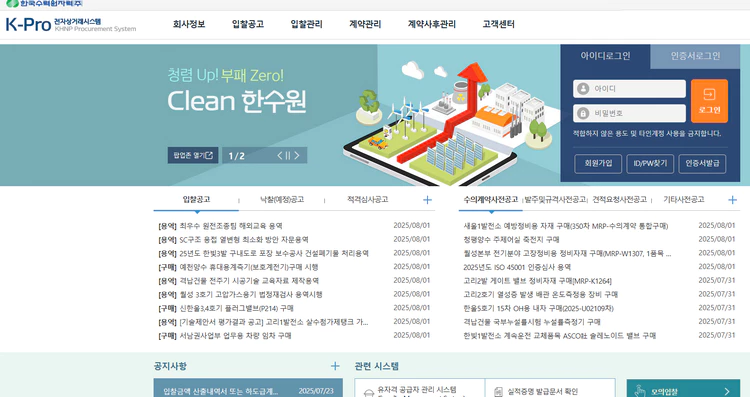
Task: Click the 회원가입 button
Action: [x=598, y=164]
